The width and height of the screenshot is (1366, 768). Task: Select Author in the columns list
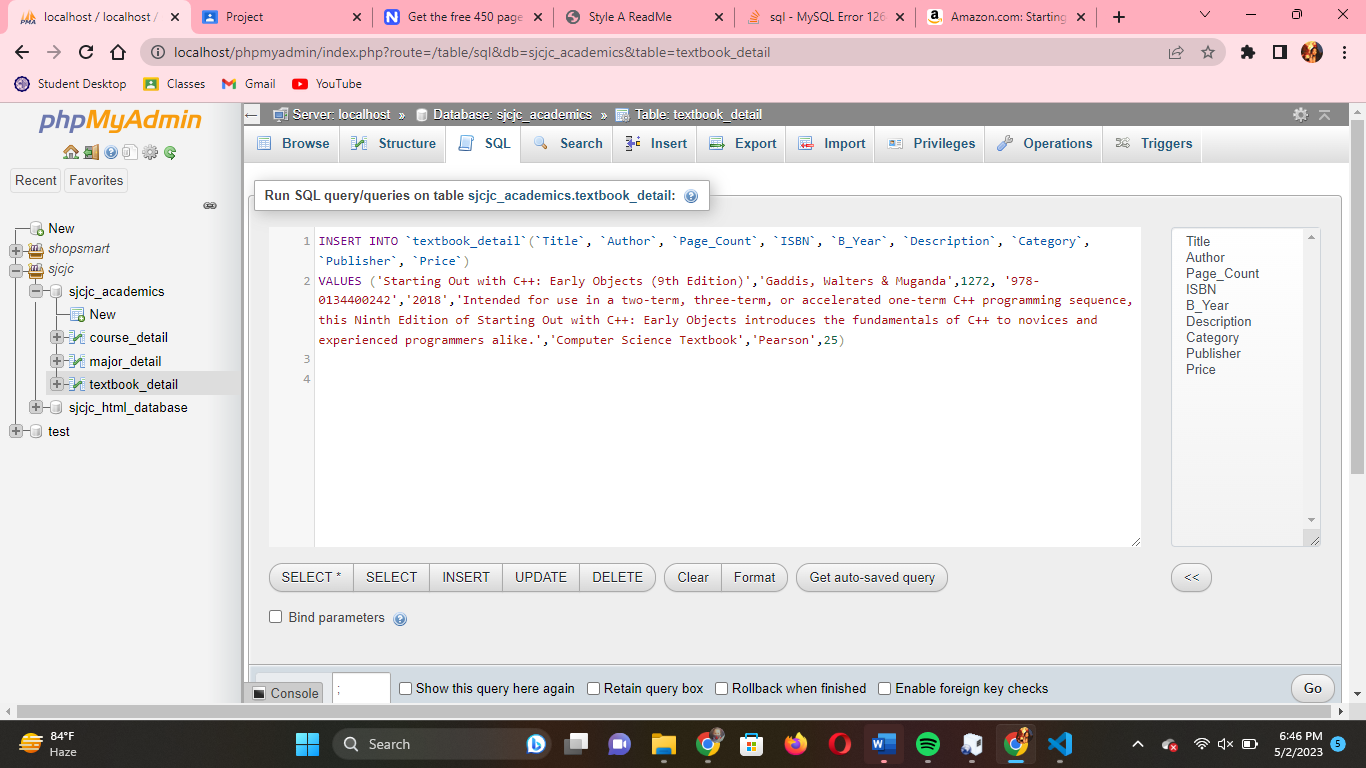tap(1206, 257)
